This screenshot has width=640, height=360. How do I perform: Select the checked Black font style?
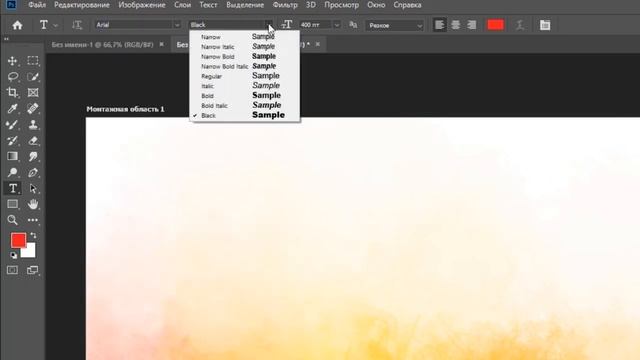click(x=244, y=115)
